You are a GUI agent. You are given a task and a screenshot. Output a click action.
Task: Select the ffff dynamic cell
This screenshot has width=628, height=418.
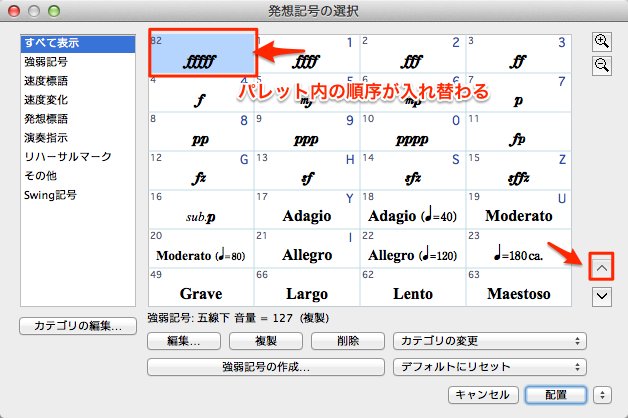(x=307, y=53)
